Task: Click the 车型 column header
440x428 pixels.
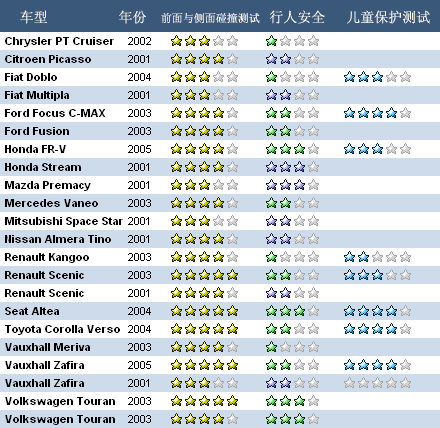Action: [x=33, y=17]
